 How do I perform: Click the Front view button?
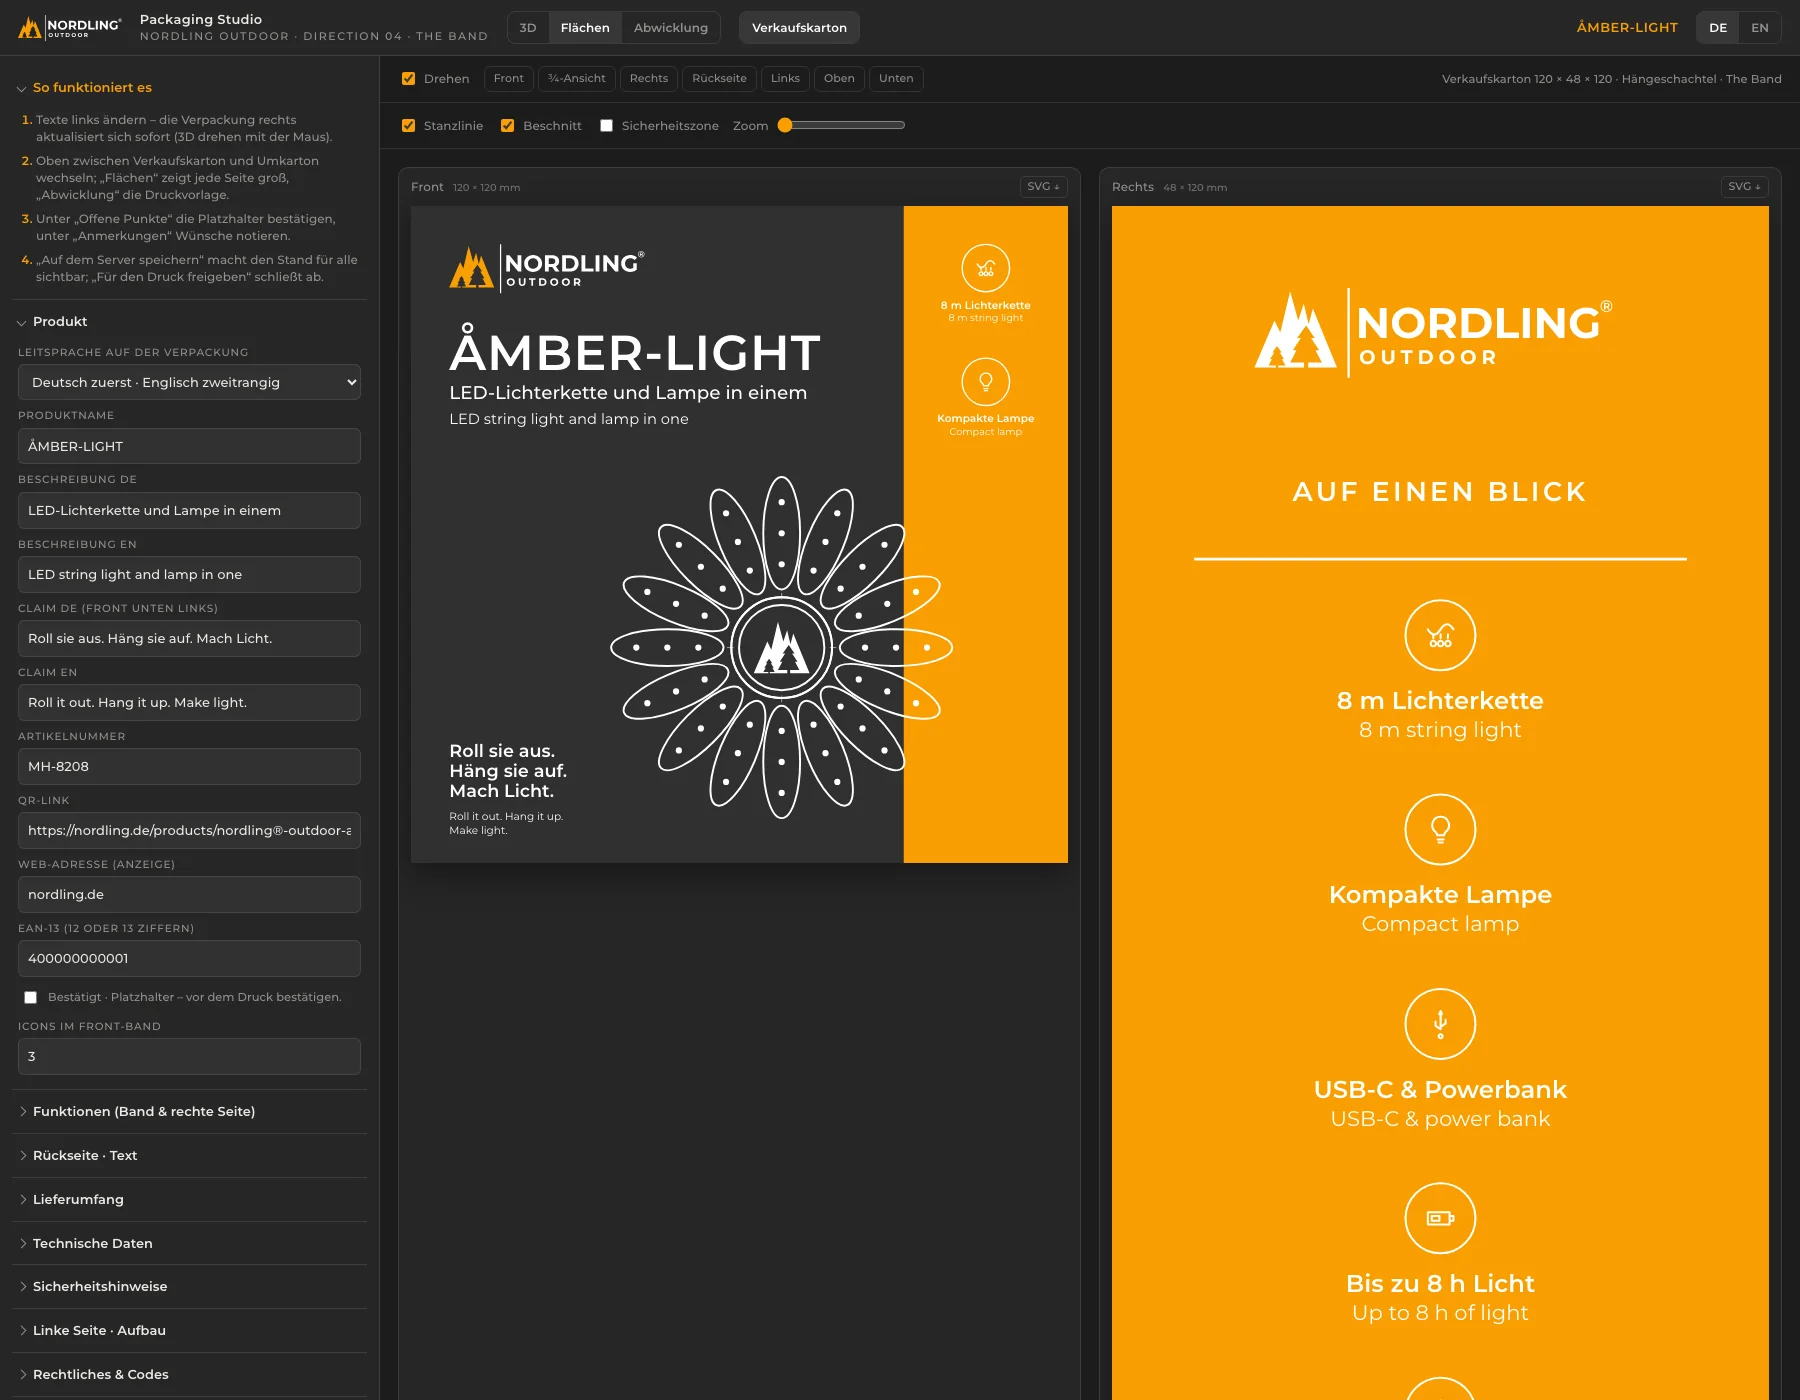(508, 78)
